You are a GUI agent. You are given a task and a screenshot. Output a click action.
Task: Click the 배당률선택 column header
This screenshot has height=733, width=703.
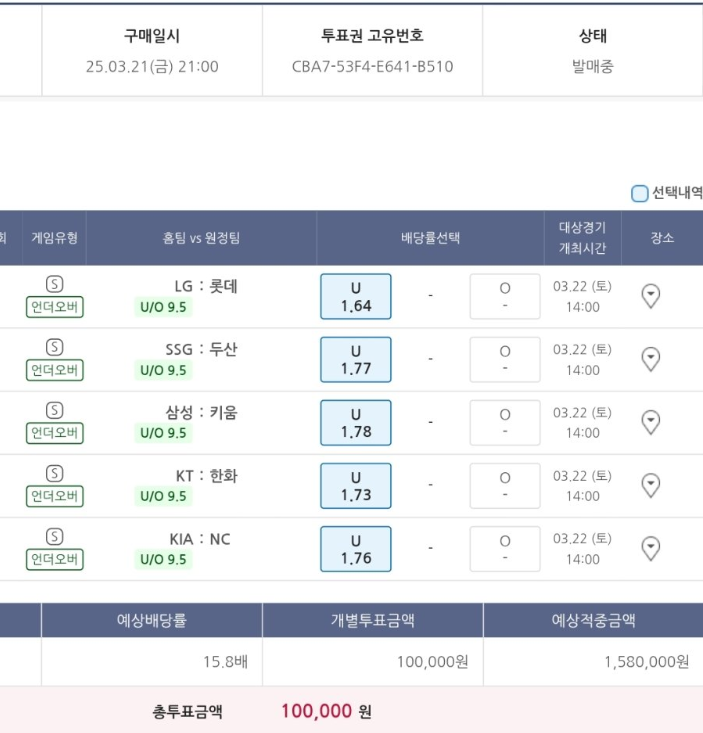(430, 238)
